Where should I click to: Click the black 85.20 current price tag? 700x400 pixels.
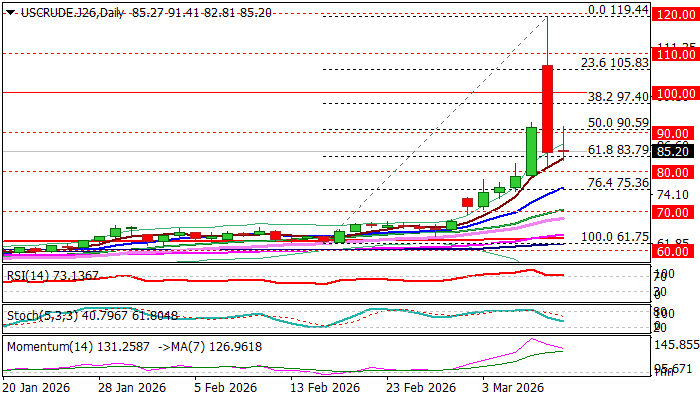(x=670, y=152)
